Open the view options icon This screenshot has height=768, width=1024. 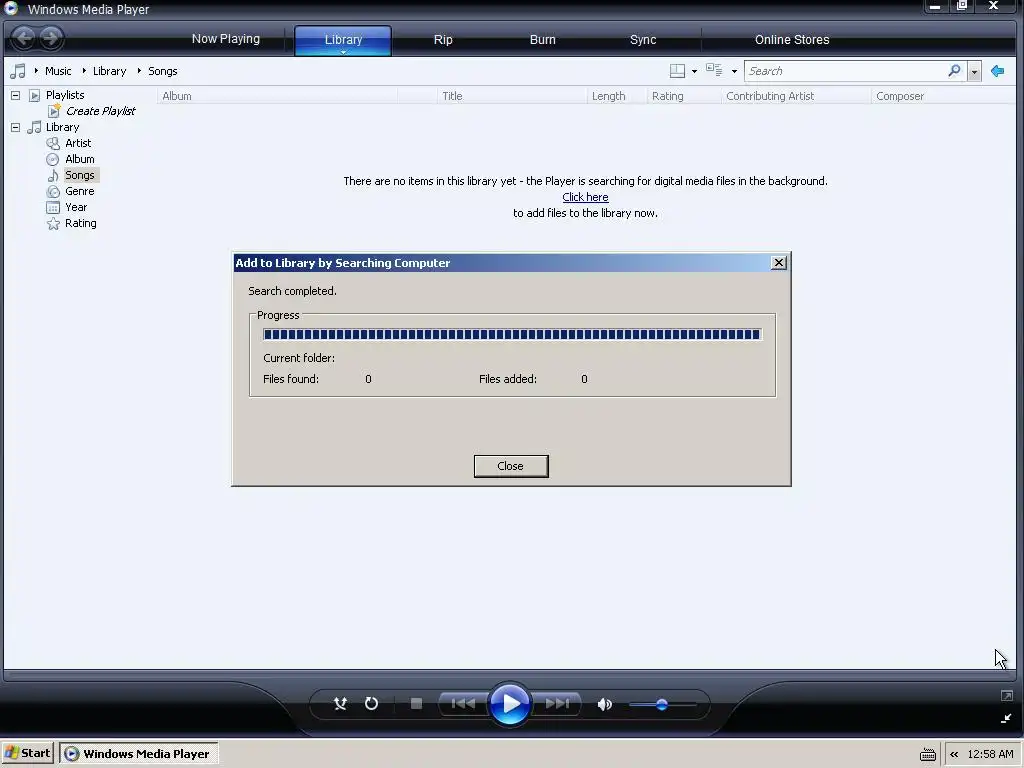714,71
